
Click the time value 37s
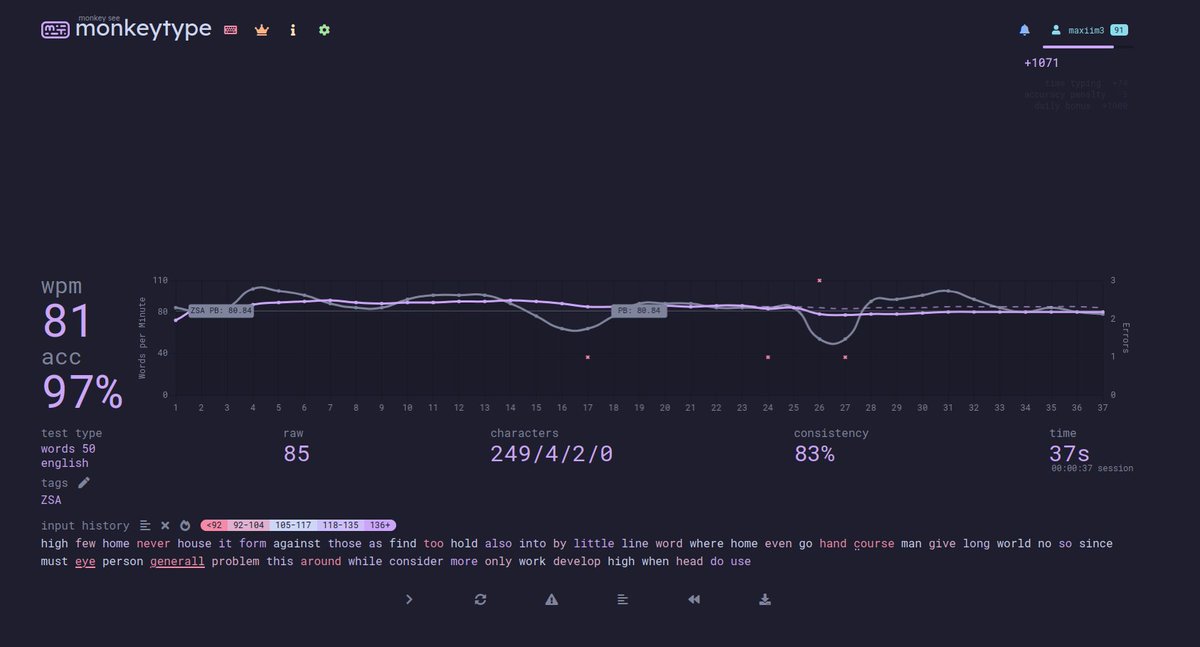click(x=1069, y=454)
